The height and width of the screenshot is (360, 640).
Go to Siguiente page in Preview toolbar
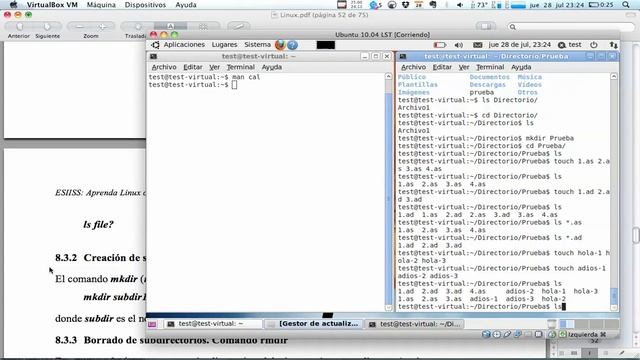click(x=47, y=27)
